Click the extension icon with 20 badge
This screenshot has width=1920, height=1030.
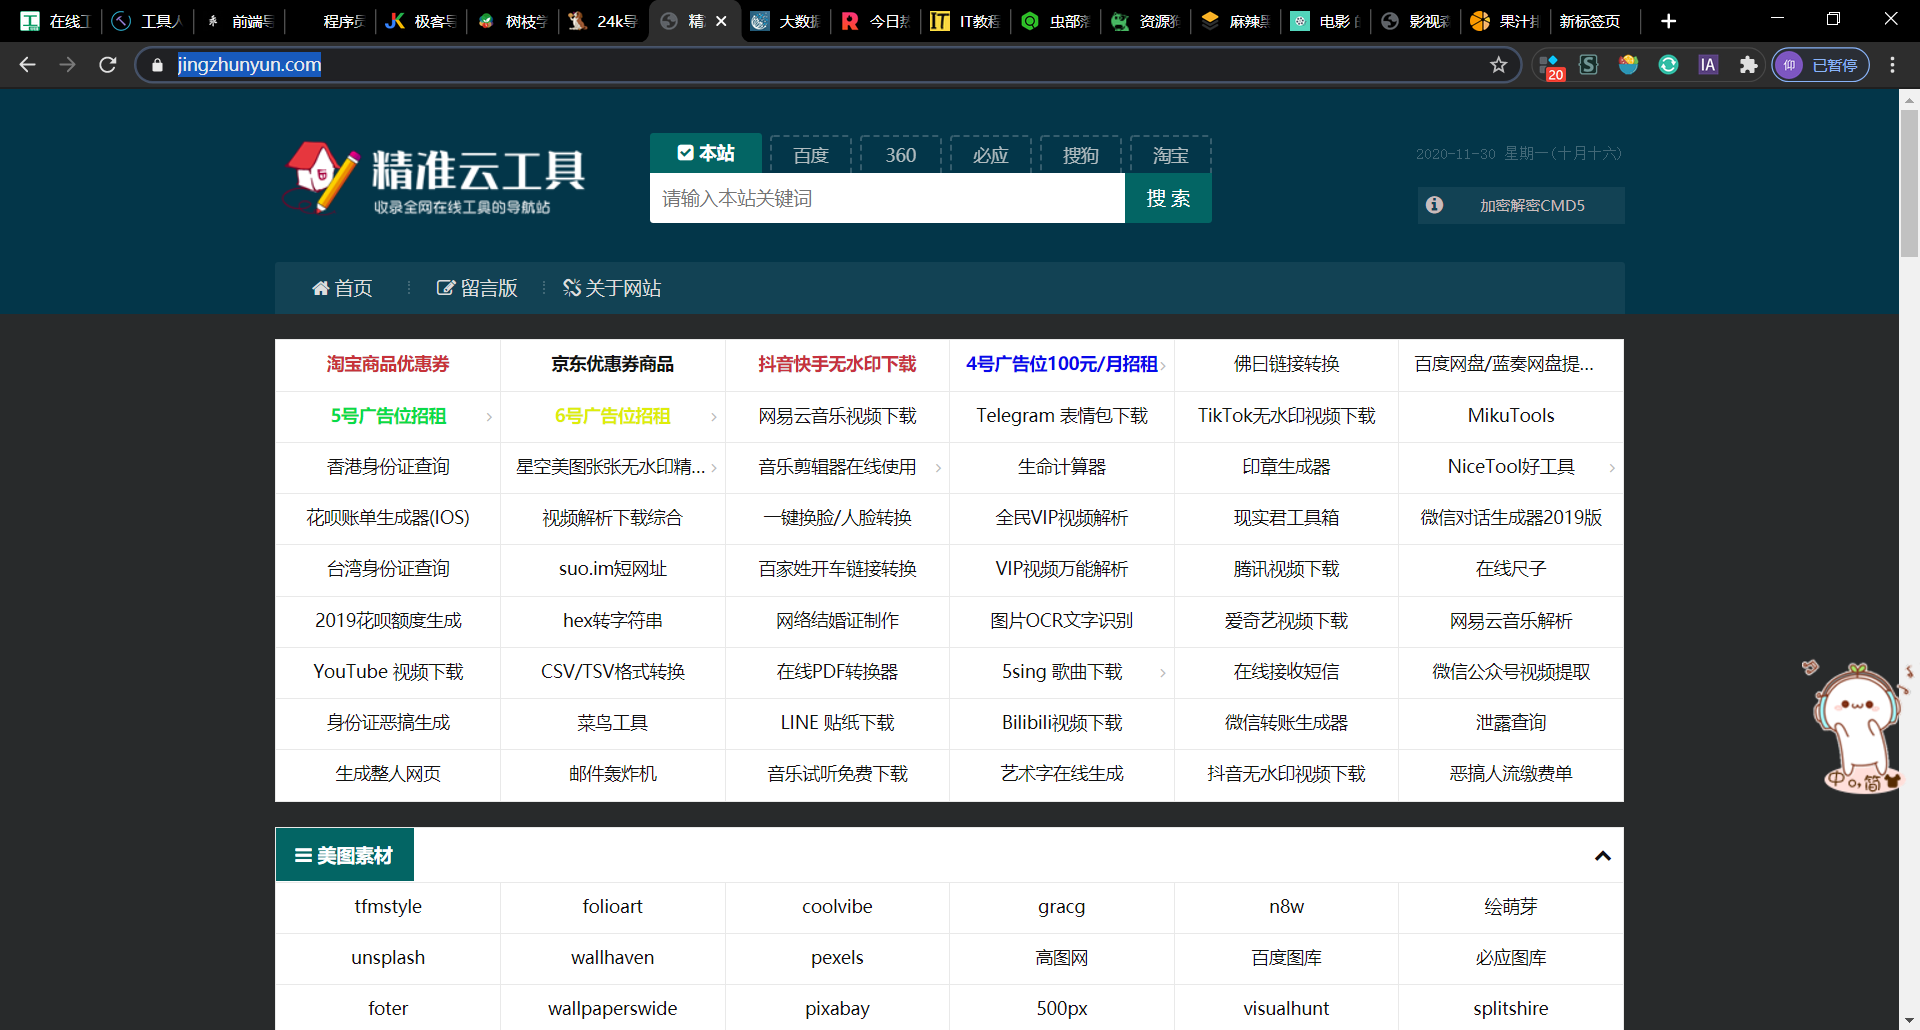[1550, 64]
